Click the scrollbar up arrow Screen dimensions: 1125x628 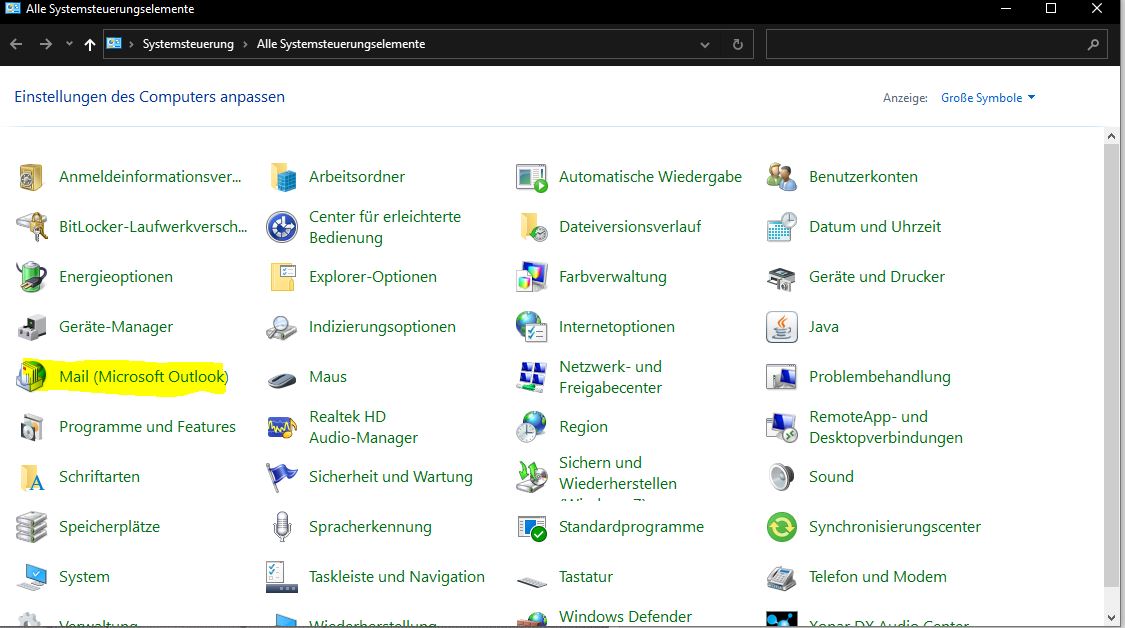1111,136
